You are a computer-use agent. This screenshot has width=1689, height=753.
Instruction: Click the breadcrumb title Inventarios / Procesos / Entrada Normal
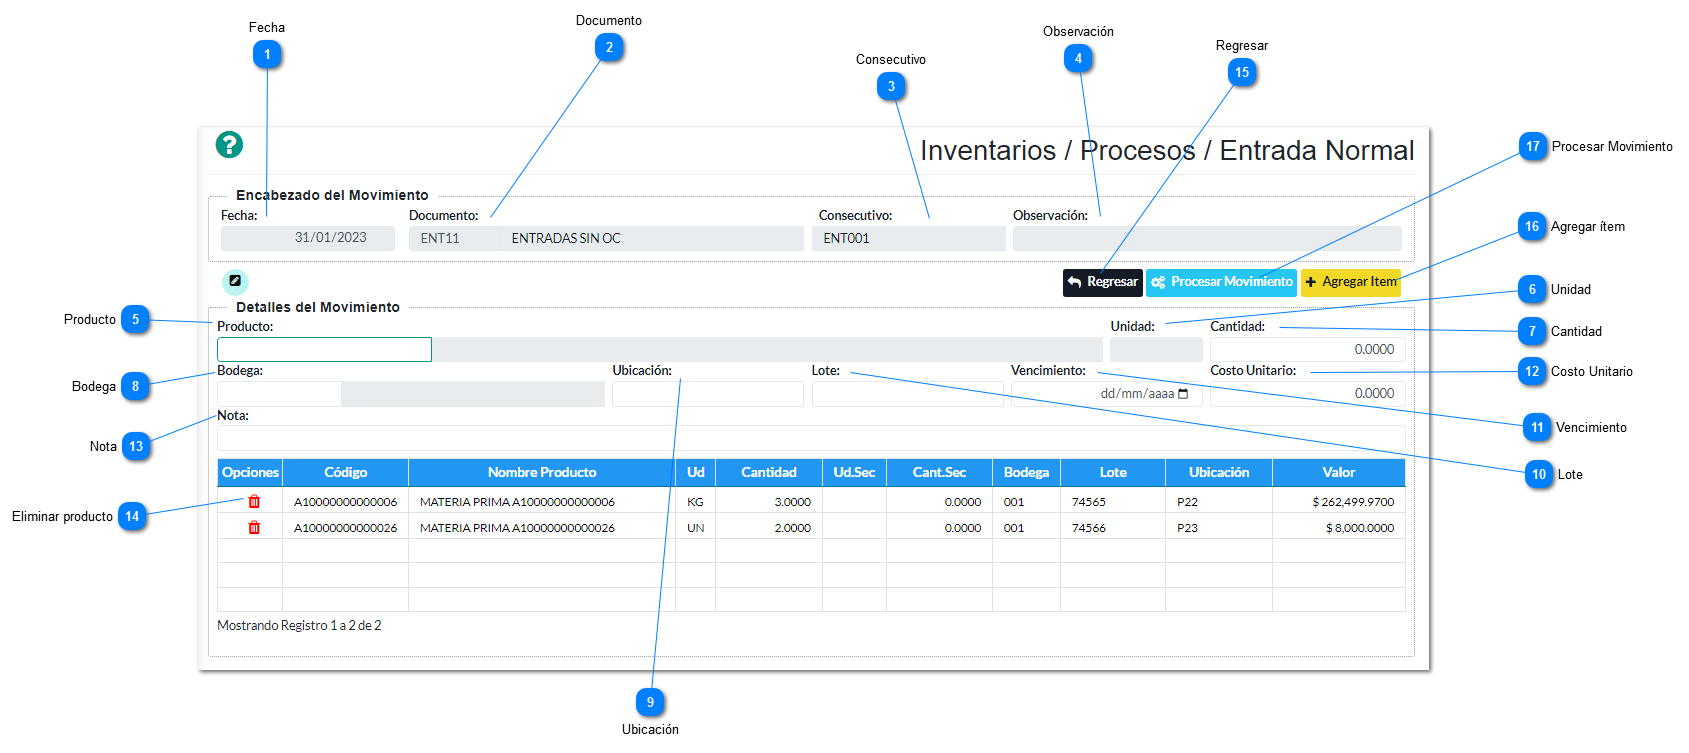(1167, 151)
